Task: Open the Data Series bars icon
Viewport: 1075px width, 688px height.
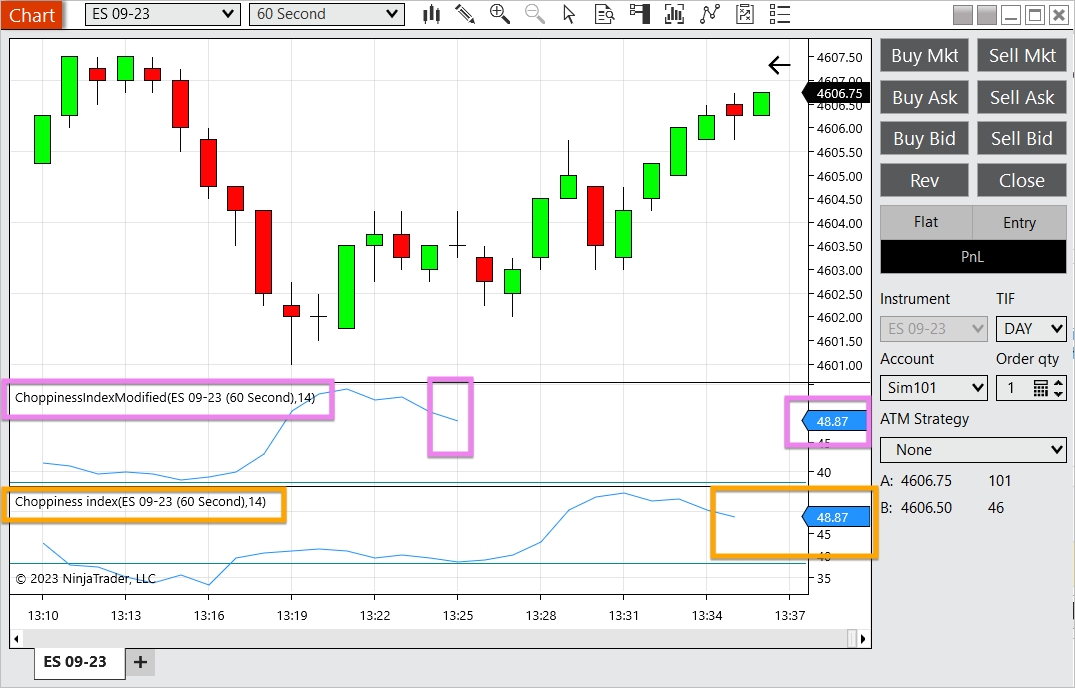Action: coord(675,14)
